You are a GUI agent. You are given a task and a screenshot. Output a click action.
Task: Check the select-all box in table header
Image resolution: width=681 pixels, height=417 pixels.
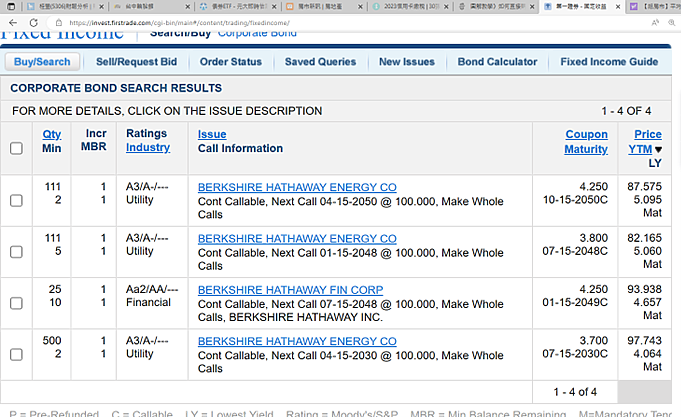16,149
